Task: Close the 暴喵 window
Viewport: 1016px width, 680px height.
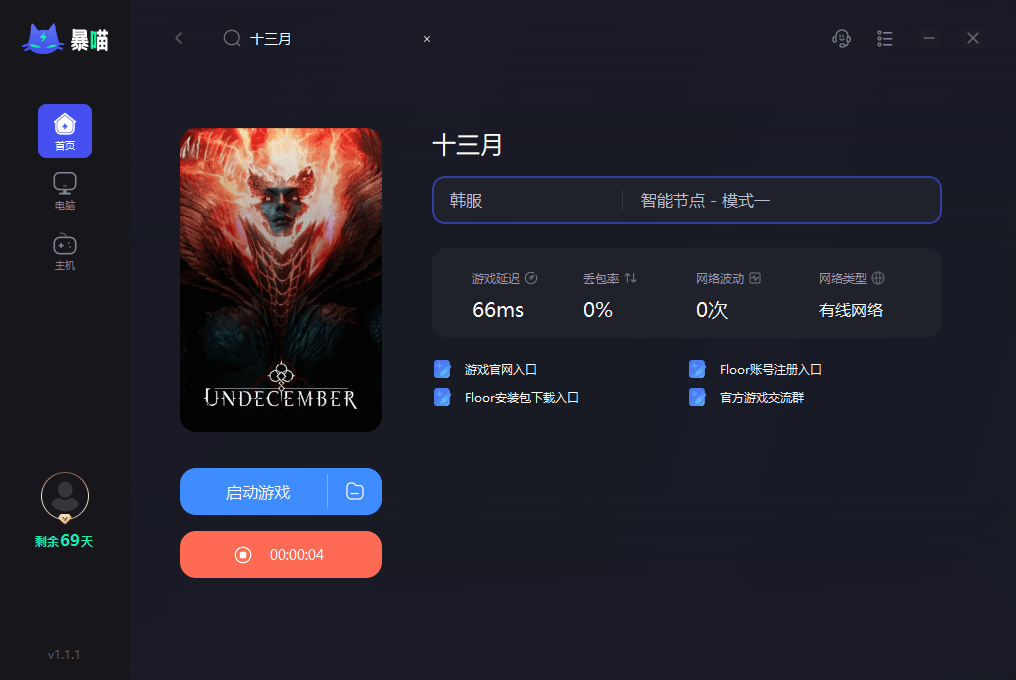Action: 973,38
